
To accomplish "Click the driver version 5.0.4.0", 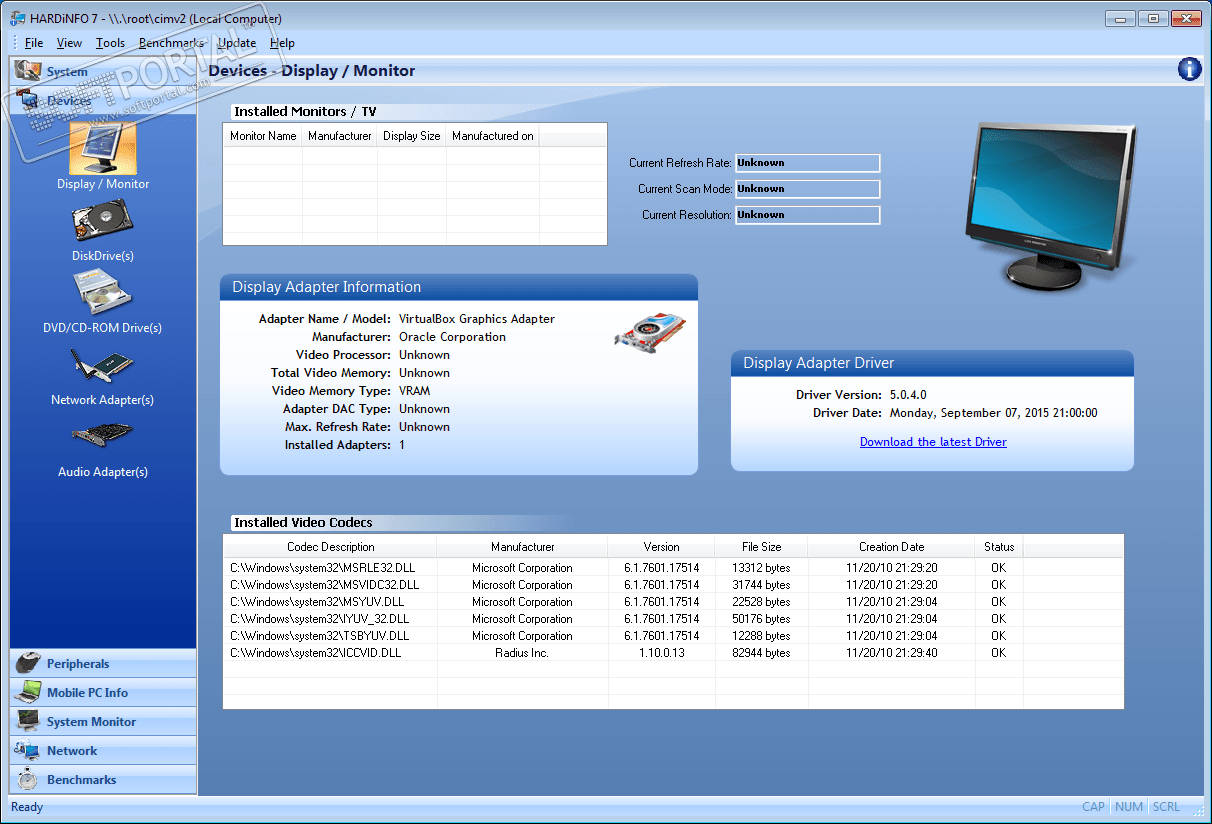I will click(x=907, y=395).
